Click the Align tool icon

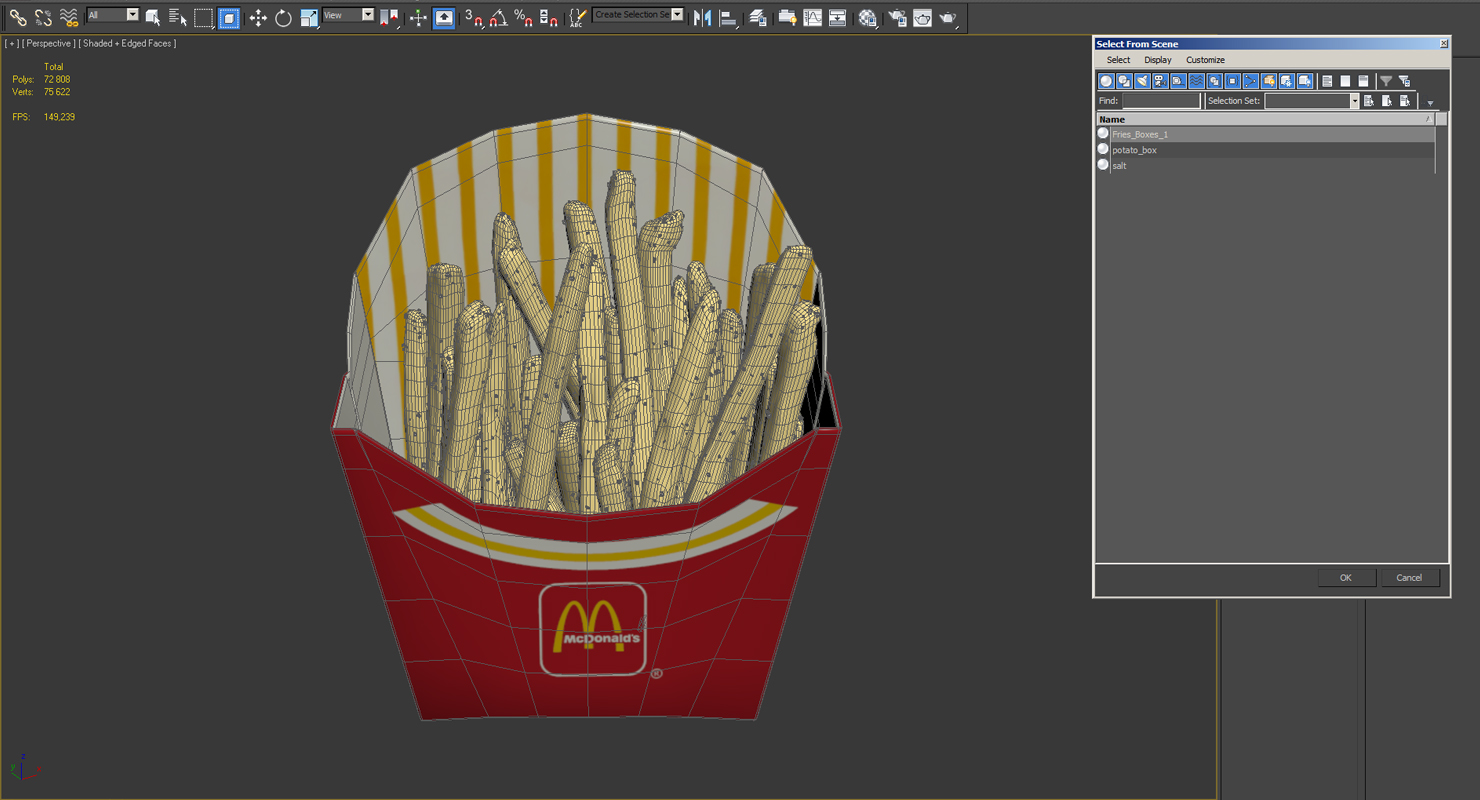tap(728, 17)
